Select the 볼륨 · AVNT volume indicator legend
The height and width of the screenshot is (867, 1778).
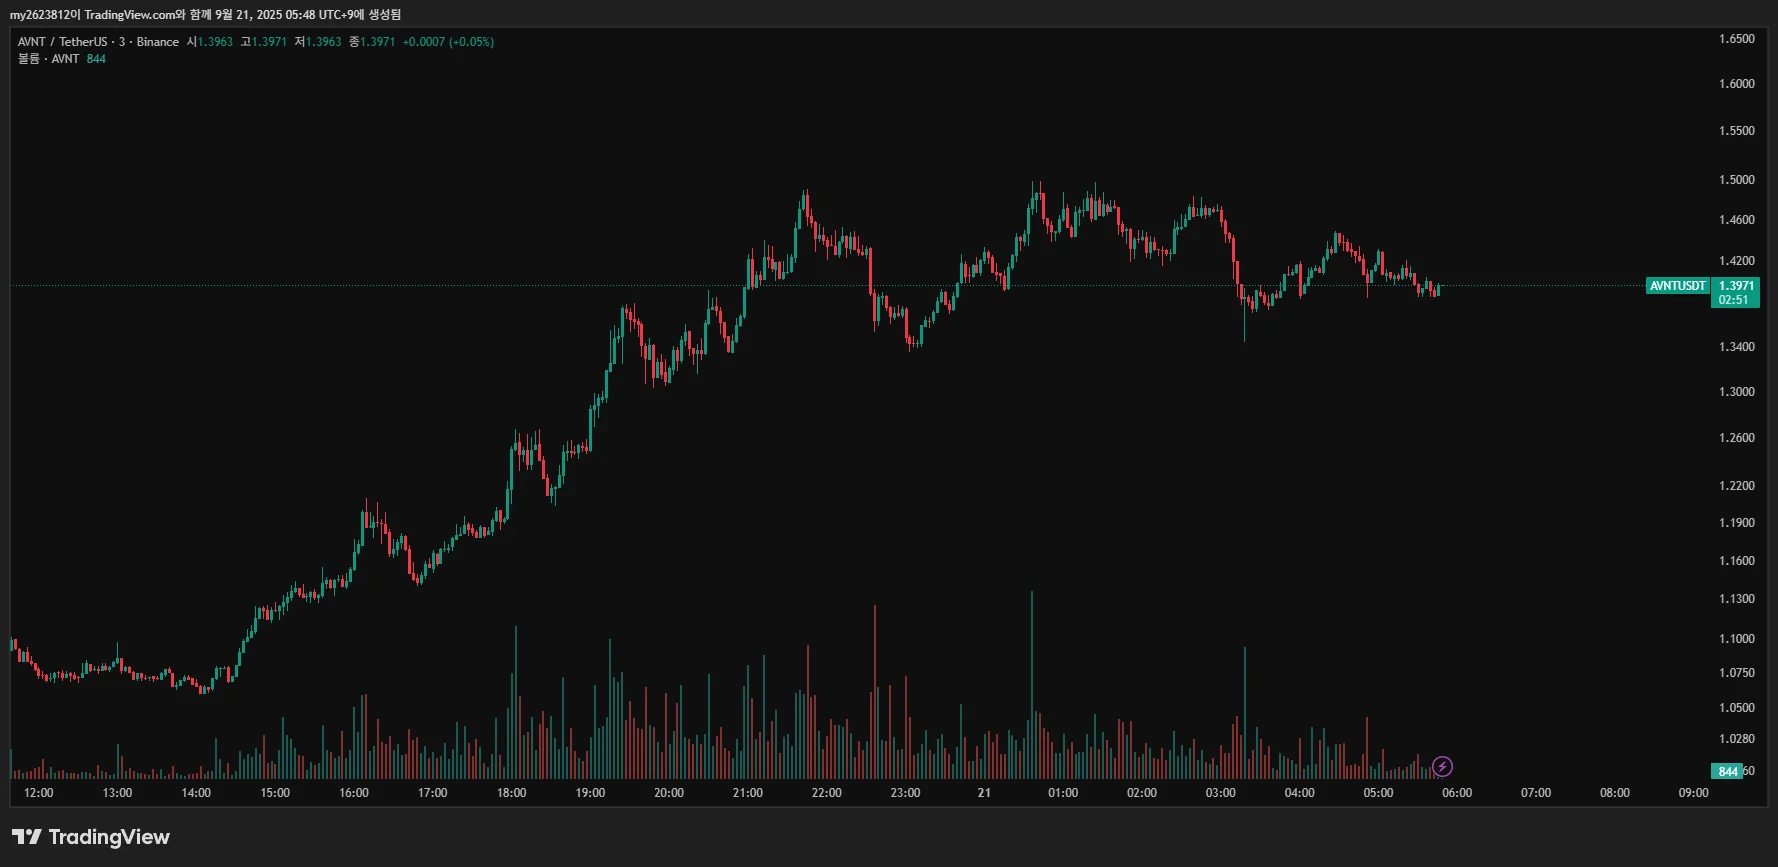(48, 59)
